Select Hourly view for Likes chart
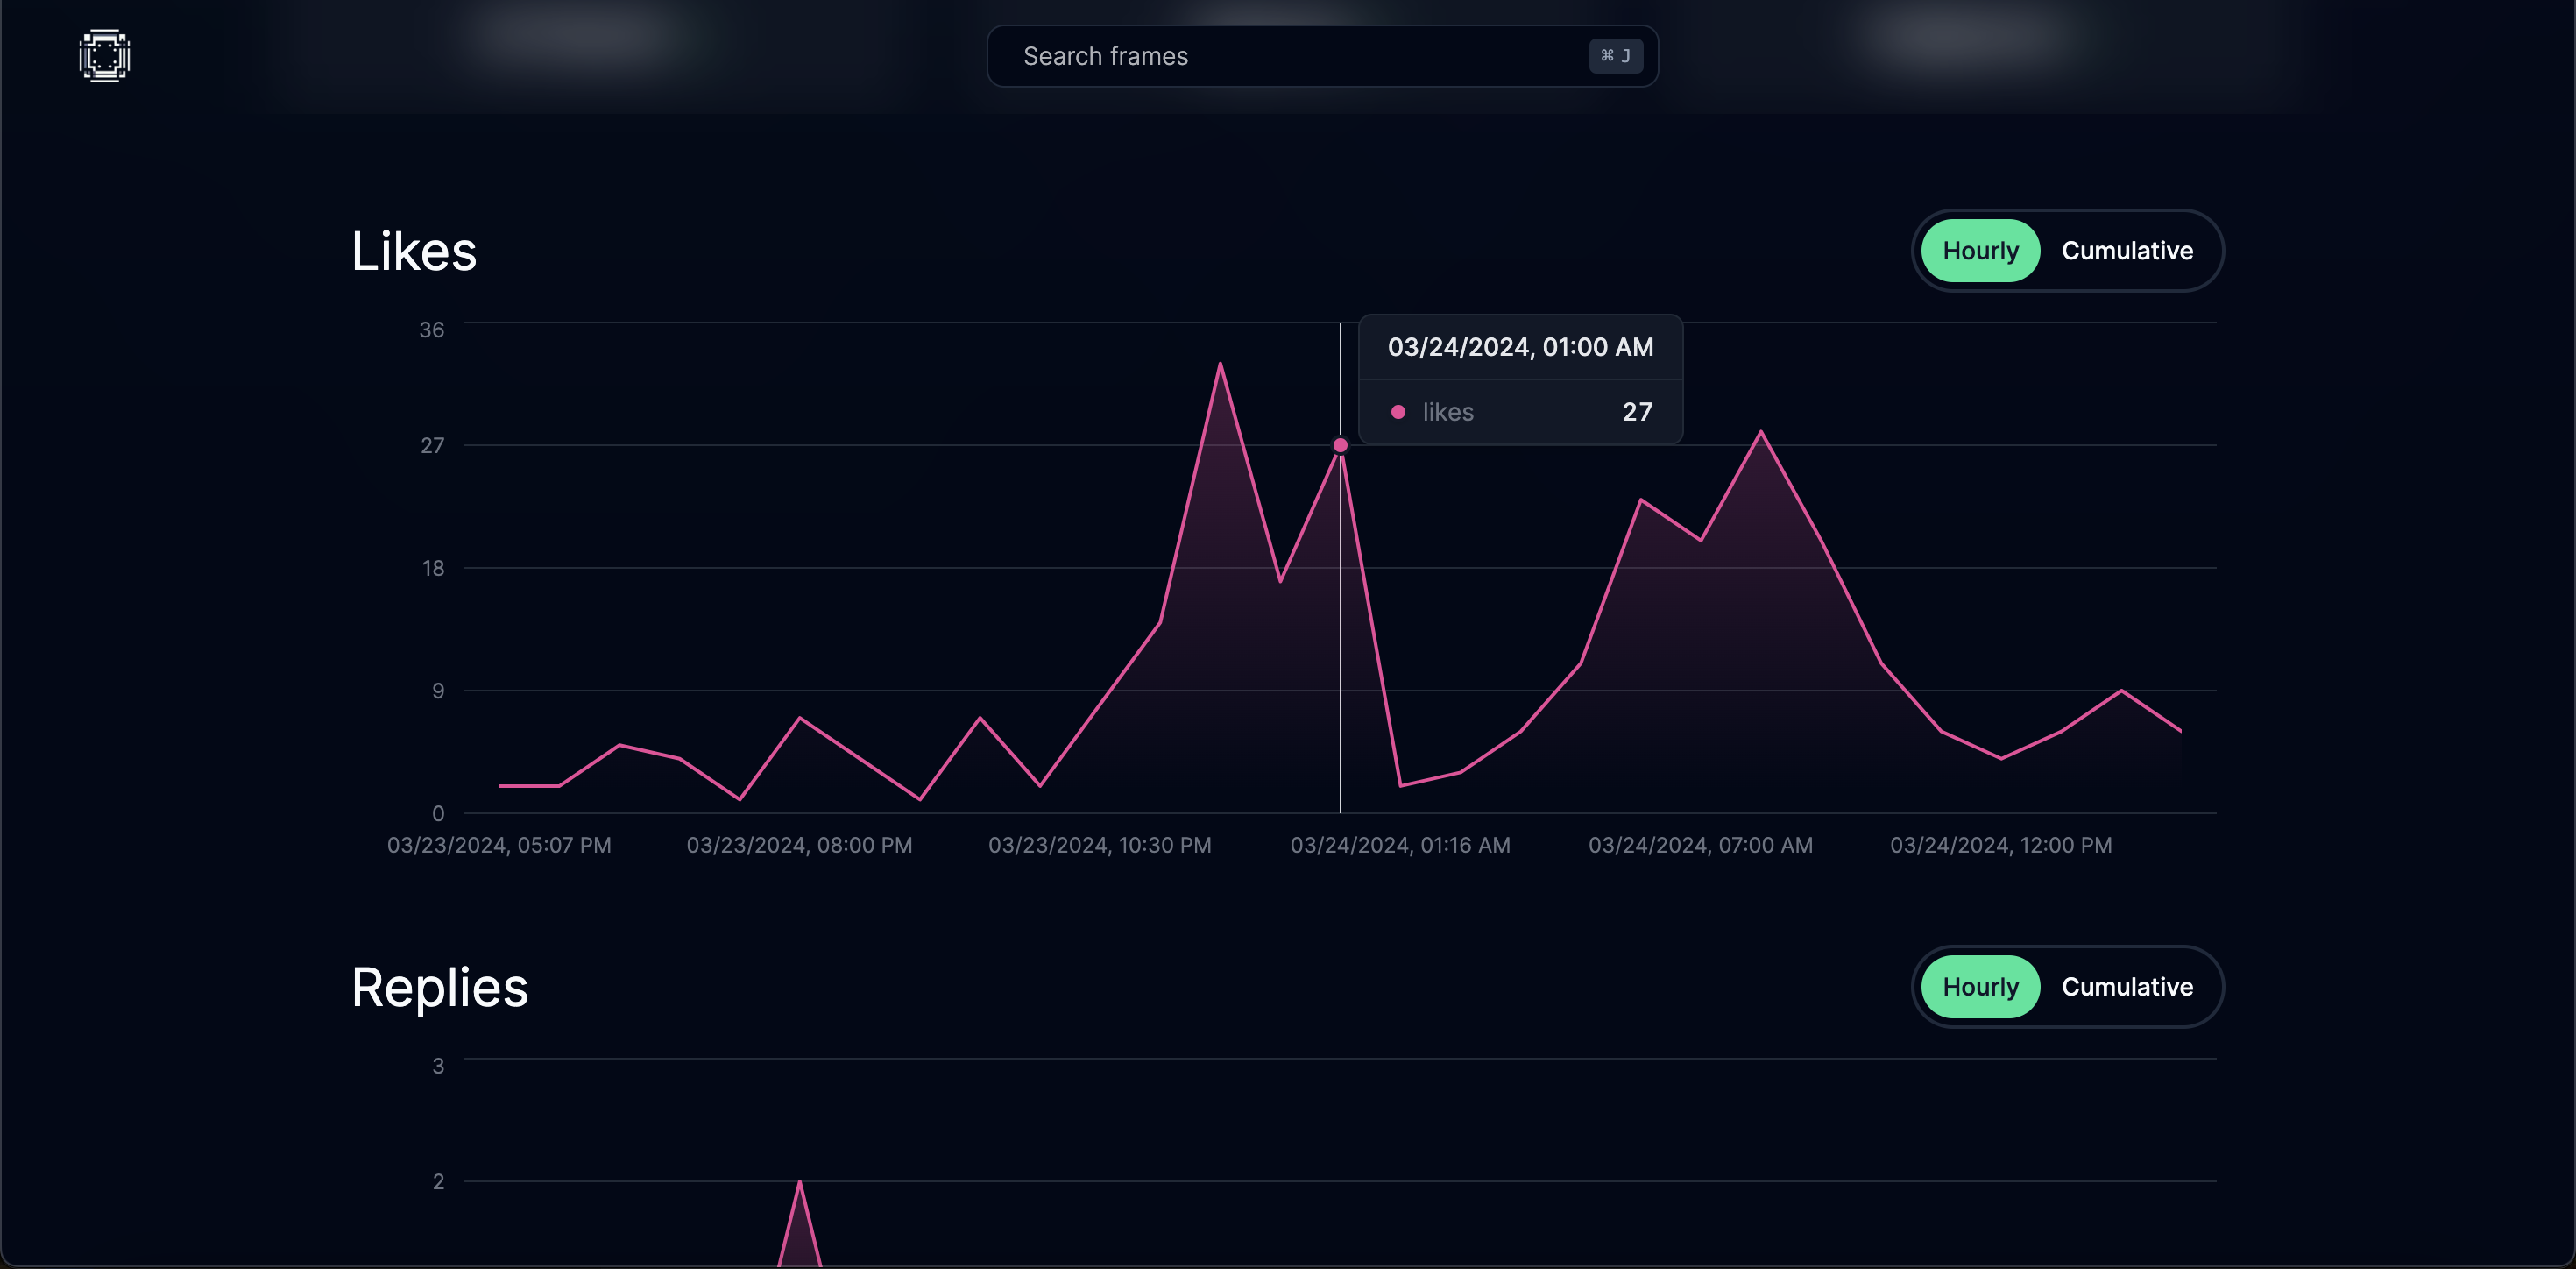 click(1980, 251)
